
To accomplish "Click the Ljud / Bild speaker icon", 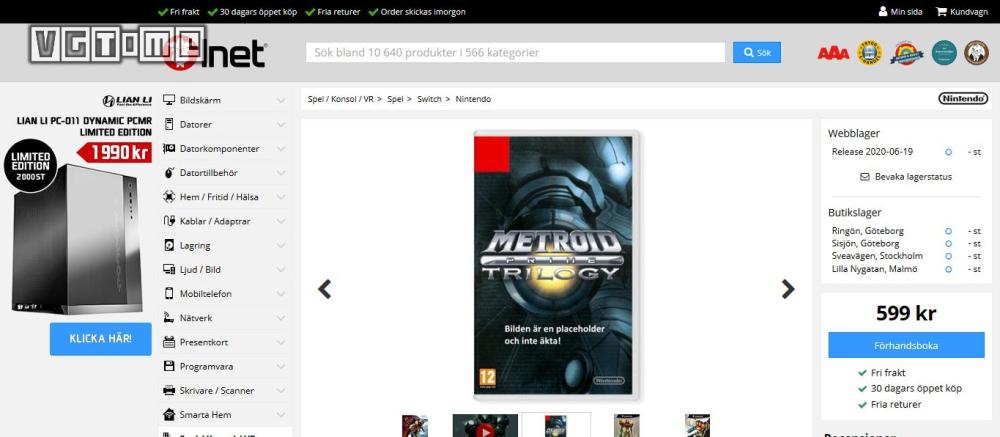I will [x=169, y=270].
